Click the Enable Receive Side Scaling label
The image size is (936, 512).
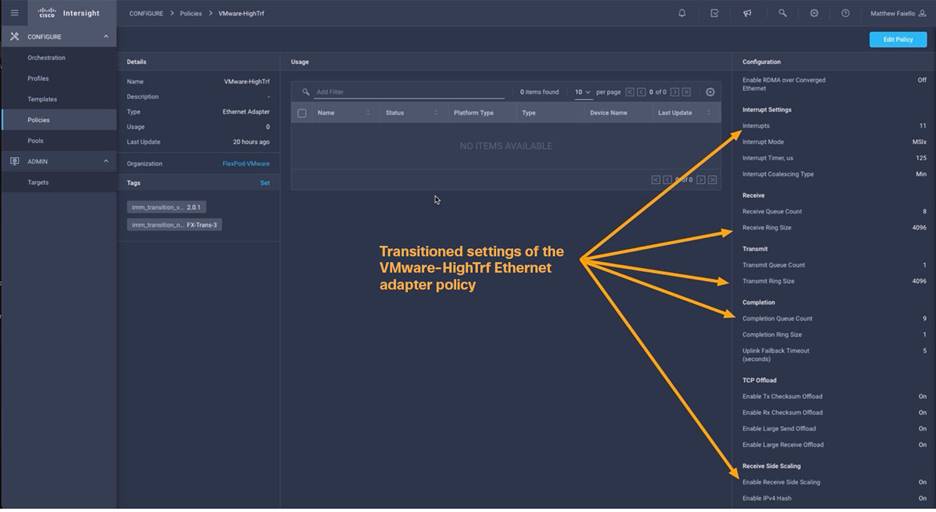click(781, 482)
